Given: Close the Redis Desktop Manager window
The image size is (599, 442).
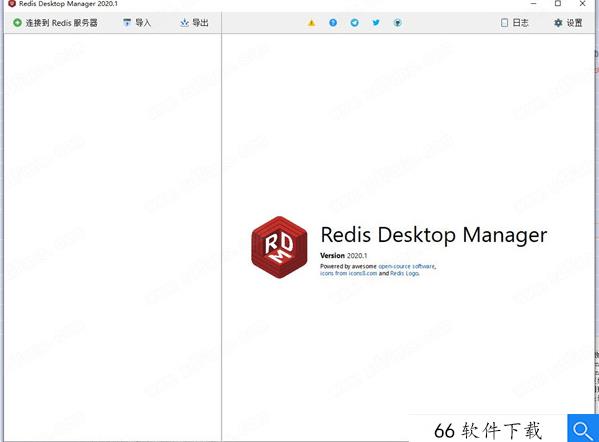Looking at the screenshot, I should tap(583, 3).
